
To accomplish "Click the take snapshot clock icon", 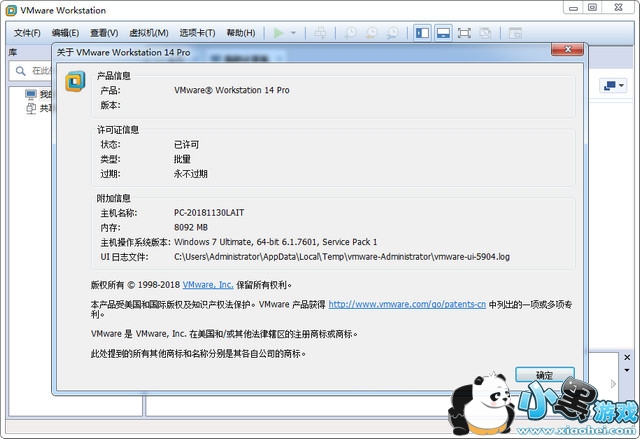I will (x=350, y=33).
